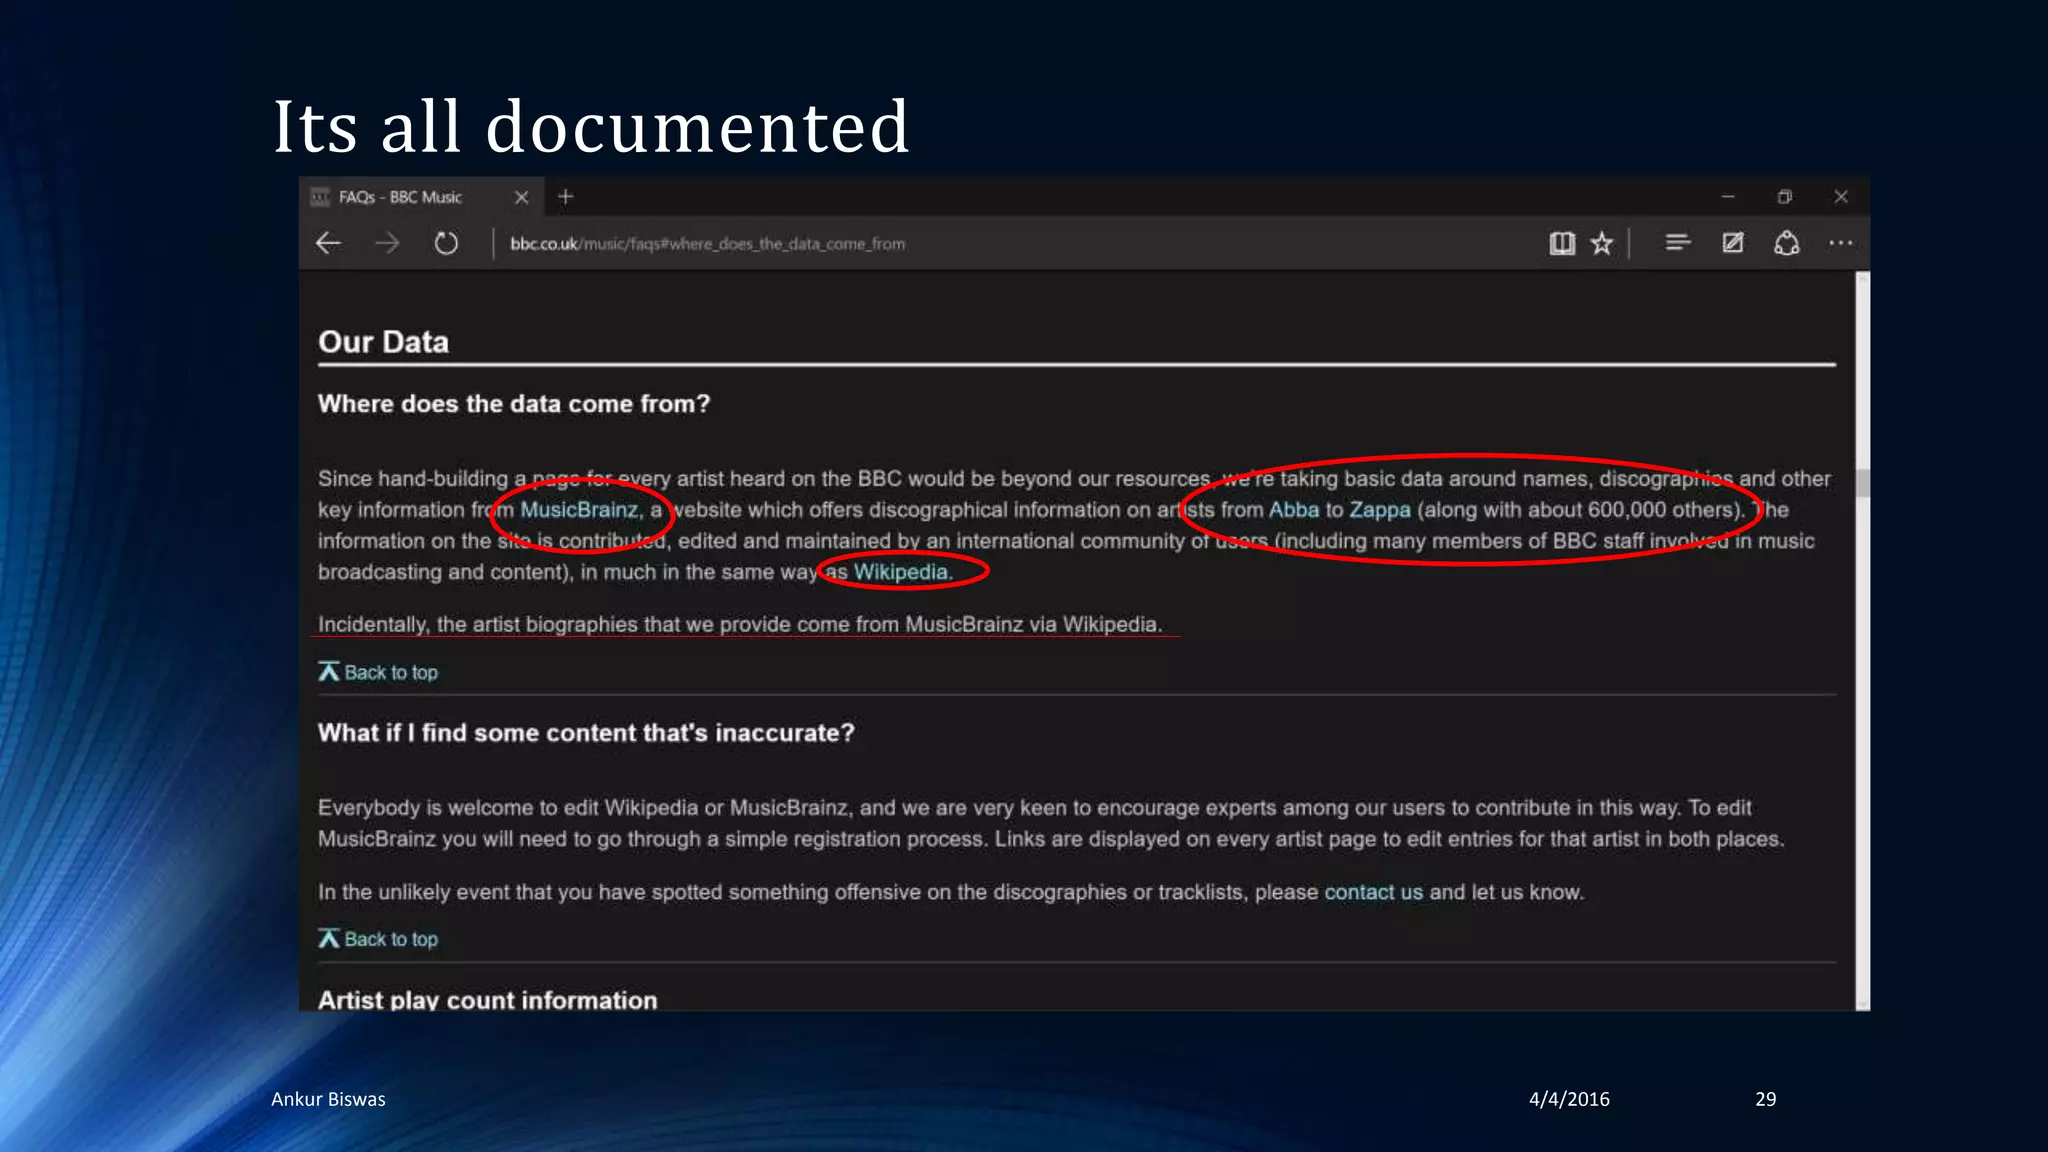Open the Hub lines icon
Image resolution: width=2048 pixels, height=1152 pixels.
pyautogui.click(x=1677, y=243)
